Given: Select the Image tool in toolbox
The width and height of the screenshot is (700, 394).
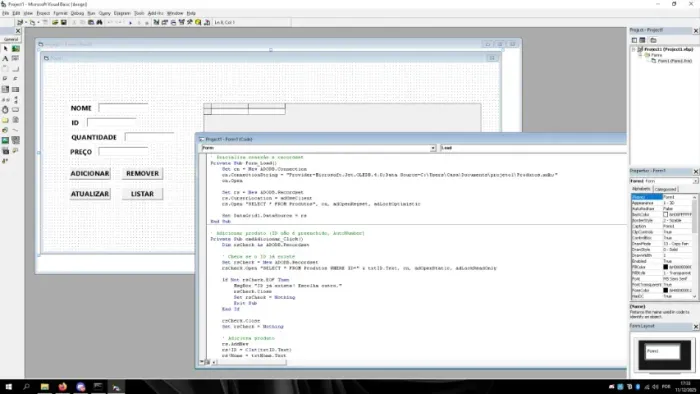Looking at the screenshot, I should pos(5,140).
